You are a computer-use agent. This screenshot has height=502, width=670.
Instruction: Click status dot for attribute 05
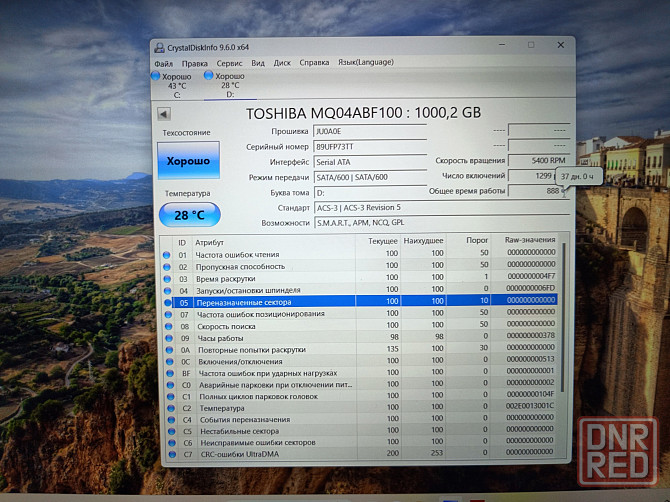(168, 303)
